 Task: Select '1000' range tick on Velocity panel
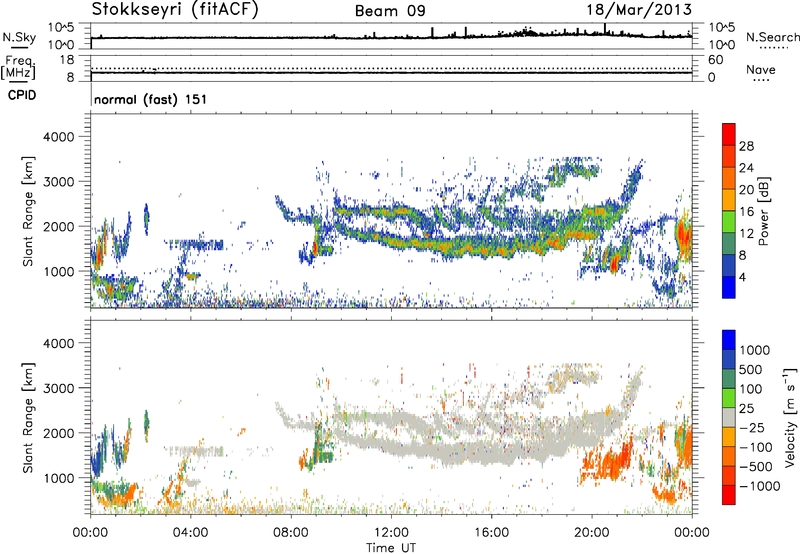click(59, 478)
